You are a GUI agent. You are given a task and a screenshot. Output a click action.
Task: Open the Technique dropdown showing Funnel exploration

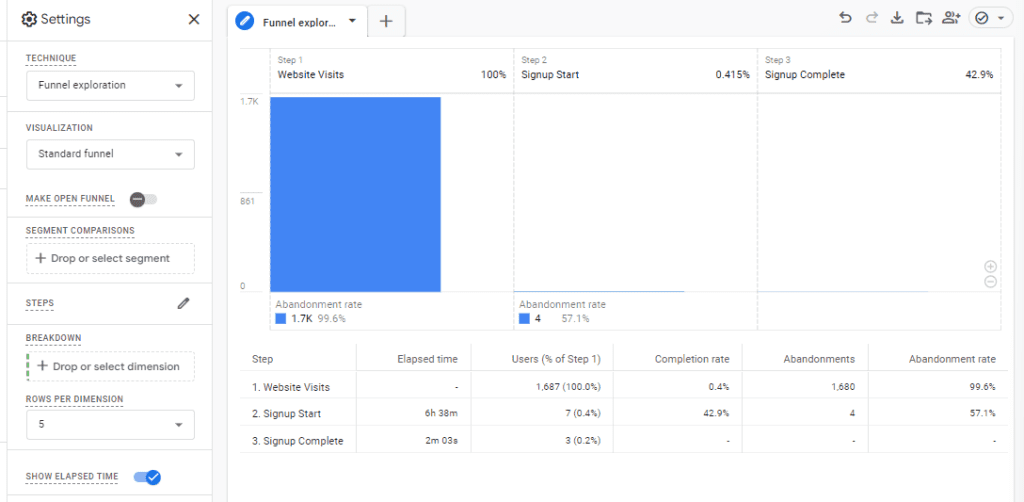coord(110,86)
